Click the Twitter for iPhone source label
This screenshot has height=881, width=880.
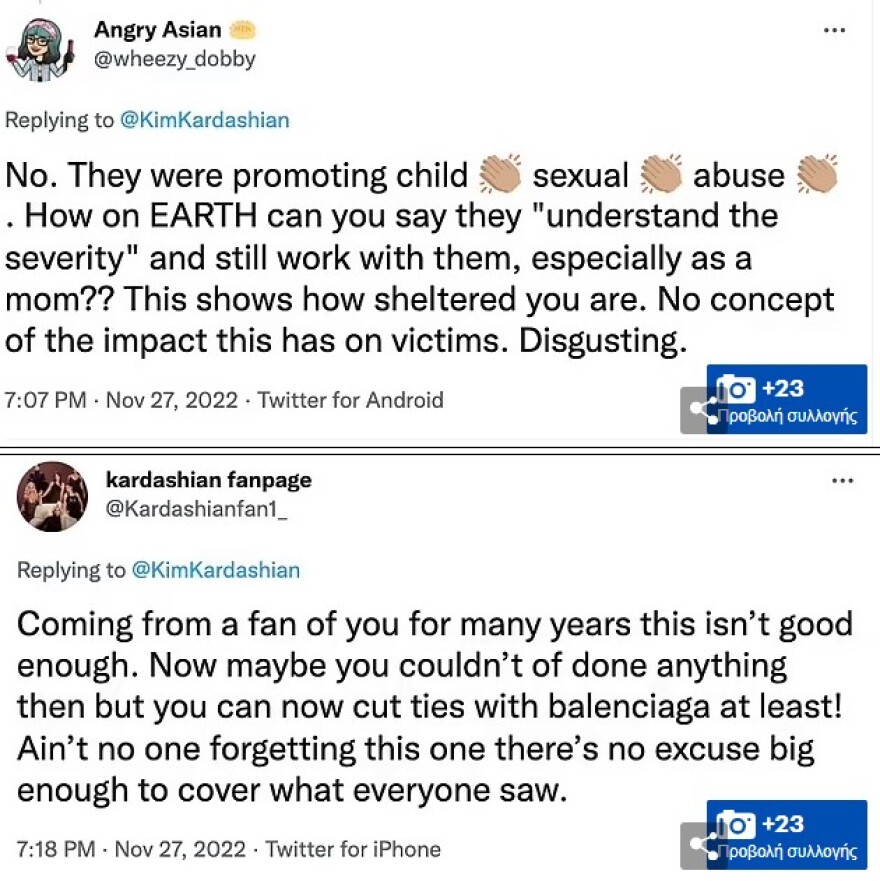pos(353,850)
